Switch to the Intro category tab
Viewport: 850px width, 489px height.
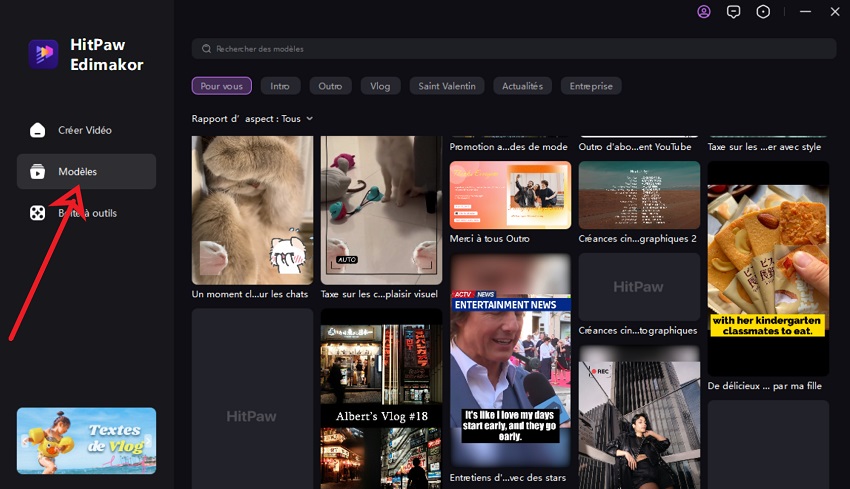coord(280,86)
